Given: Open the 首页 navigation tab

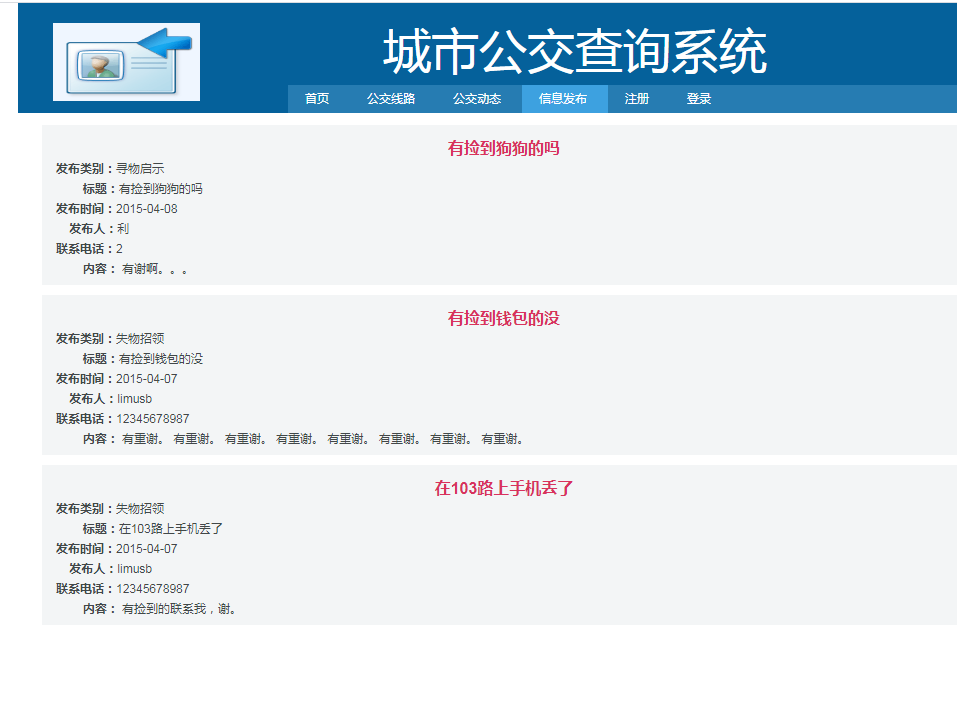Looking at the screenshot, I should point(317,99).
